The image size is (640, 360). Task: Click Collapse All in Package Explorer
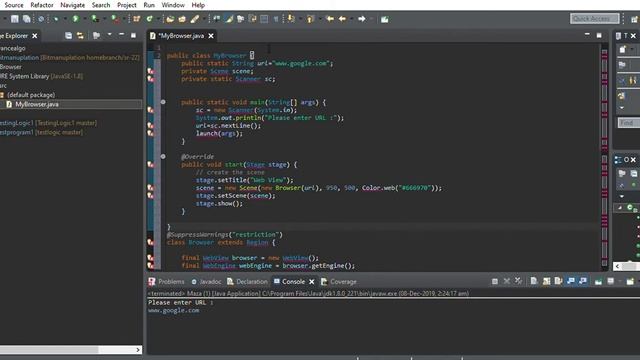(68, 36)
